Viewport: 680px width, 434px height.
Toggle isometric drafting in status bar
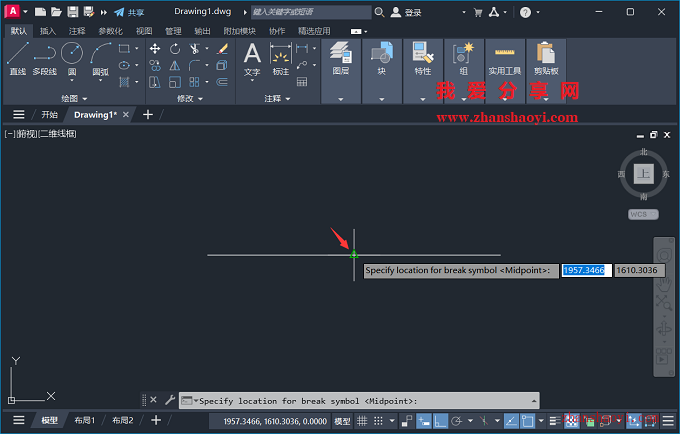(484, 421)
